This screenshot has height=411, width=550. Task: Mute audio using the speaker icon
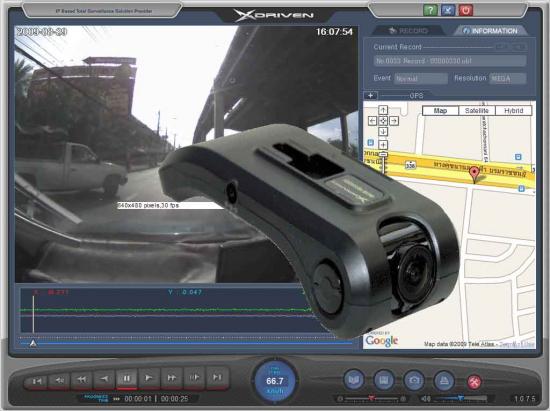[x=425, y=399]
